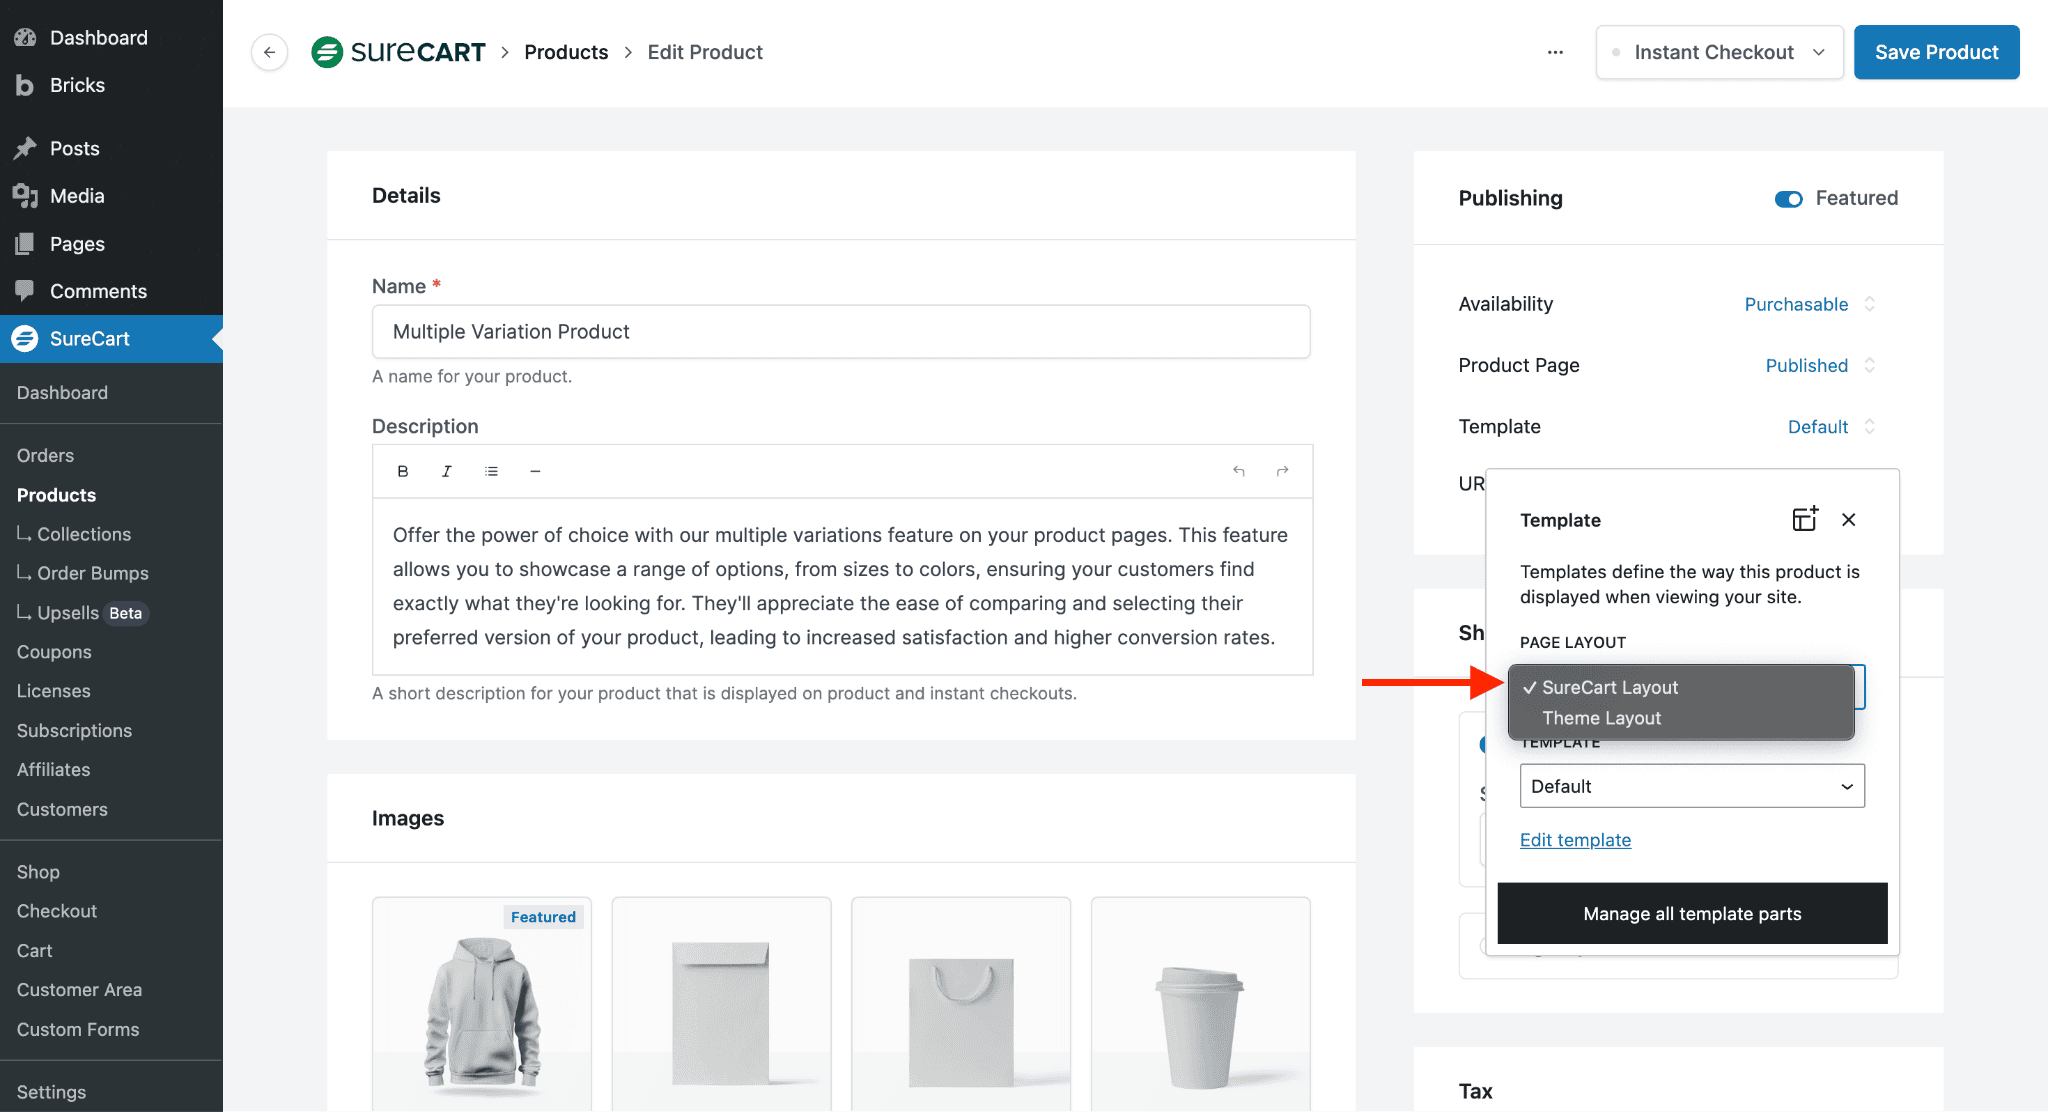Click the bullet list icon
Viewport: 2048px width, 1112px height.
(x=491, y=471)
